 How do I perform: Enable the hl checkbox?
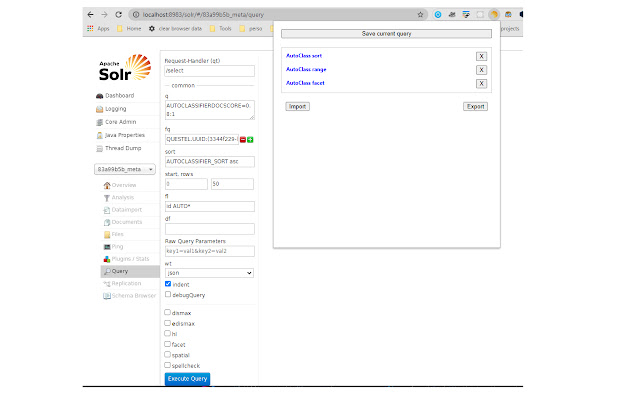coord(167,333)
